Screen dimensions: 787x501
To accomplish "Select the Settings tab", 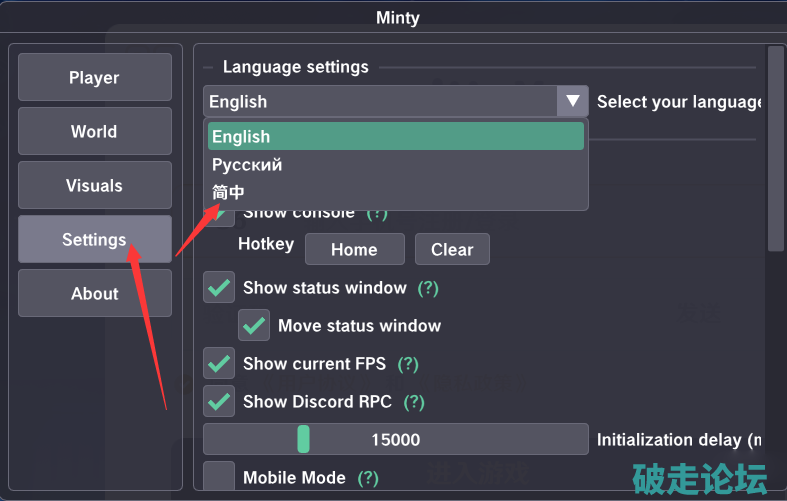I will click(x=94, y=240).
